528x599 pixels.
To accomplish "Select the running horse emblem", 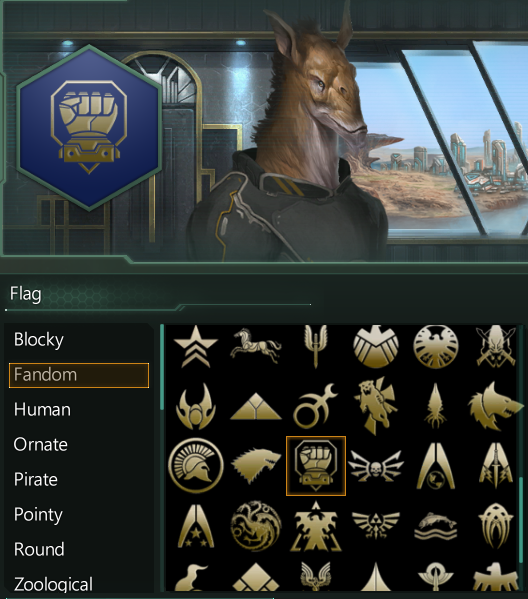I will click(x=256, y=345).
